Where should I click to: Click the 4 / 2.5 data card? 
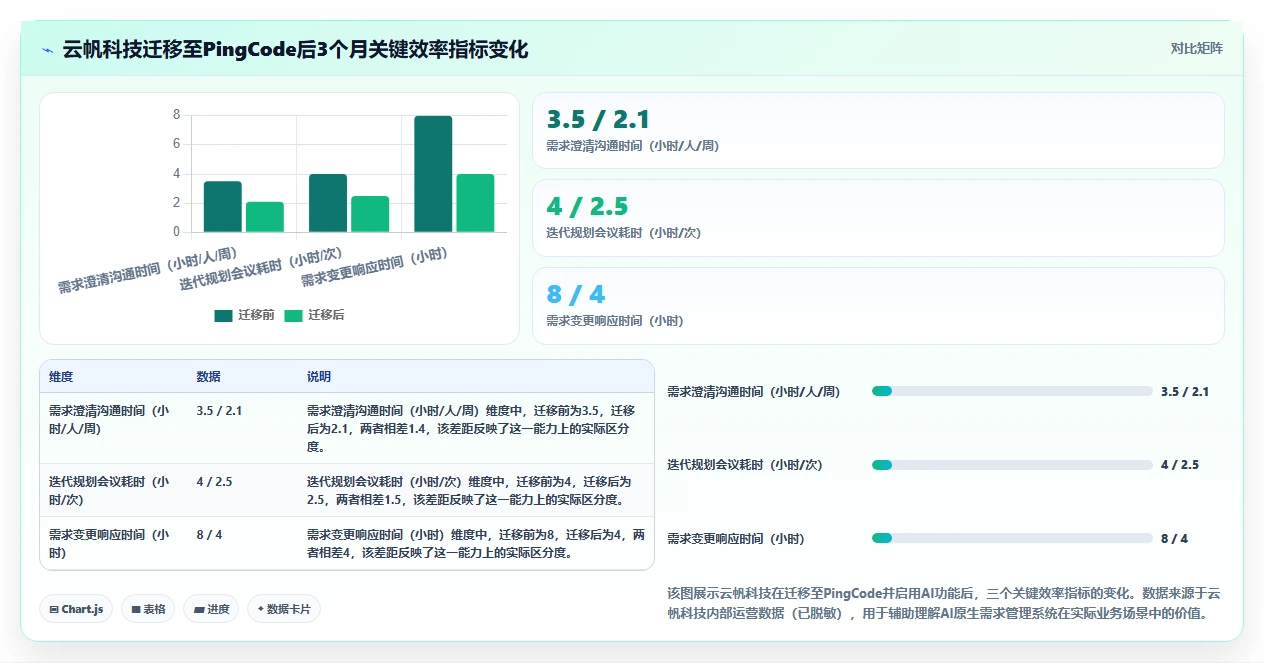coord(878,218)
